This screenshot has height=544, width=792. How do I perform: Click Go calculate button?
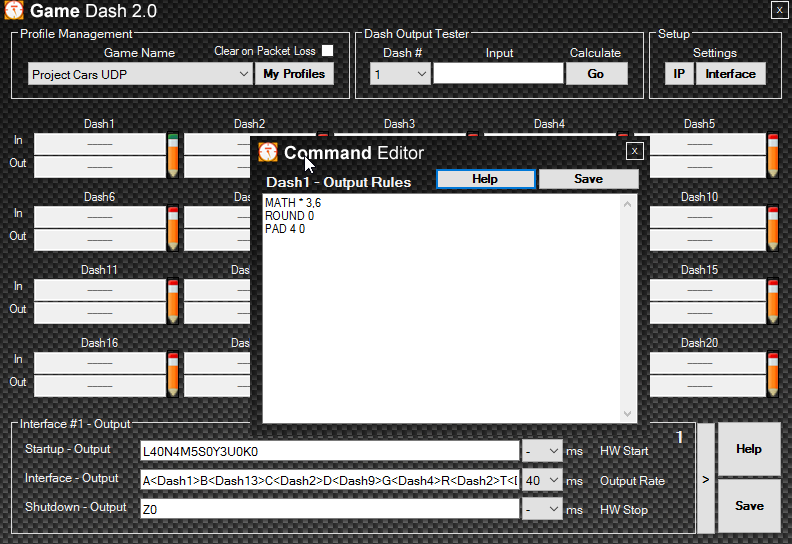596,74
